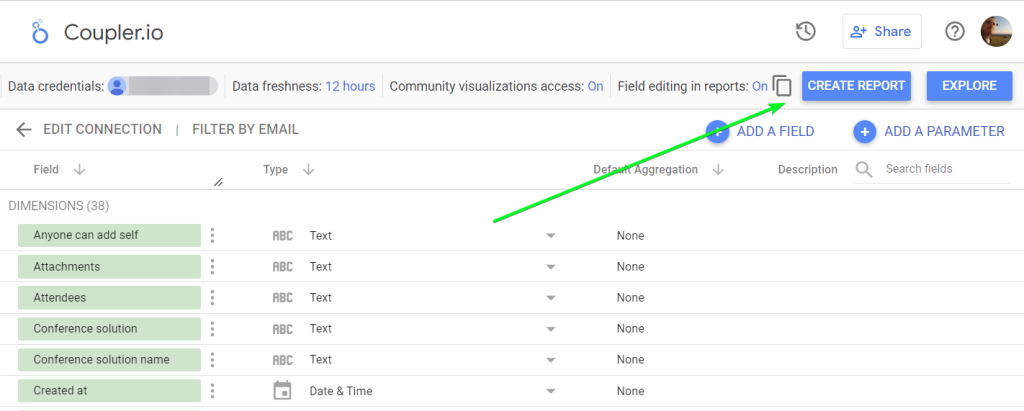Click the Data credentials owner avatar
This screenshot has height=411, width=1024.
pos(117,86)
